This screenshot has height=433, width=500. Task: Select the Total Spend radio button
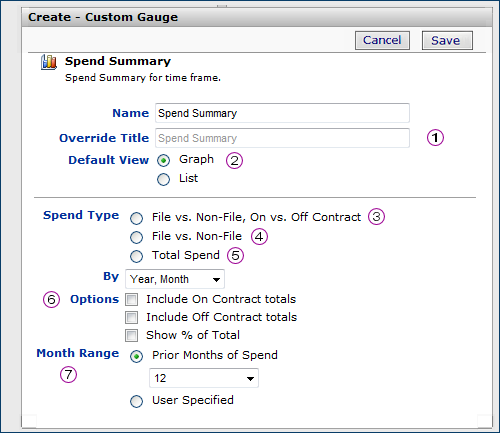pos(136,256)
